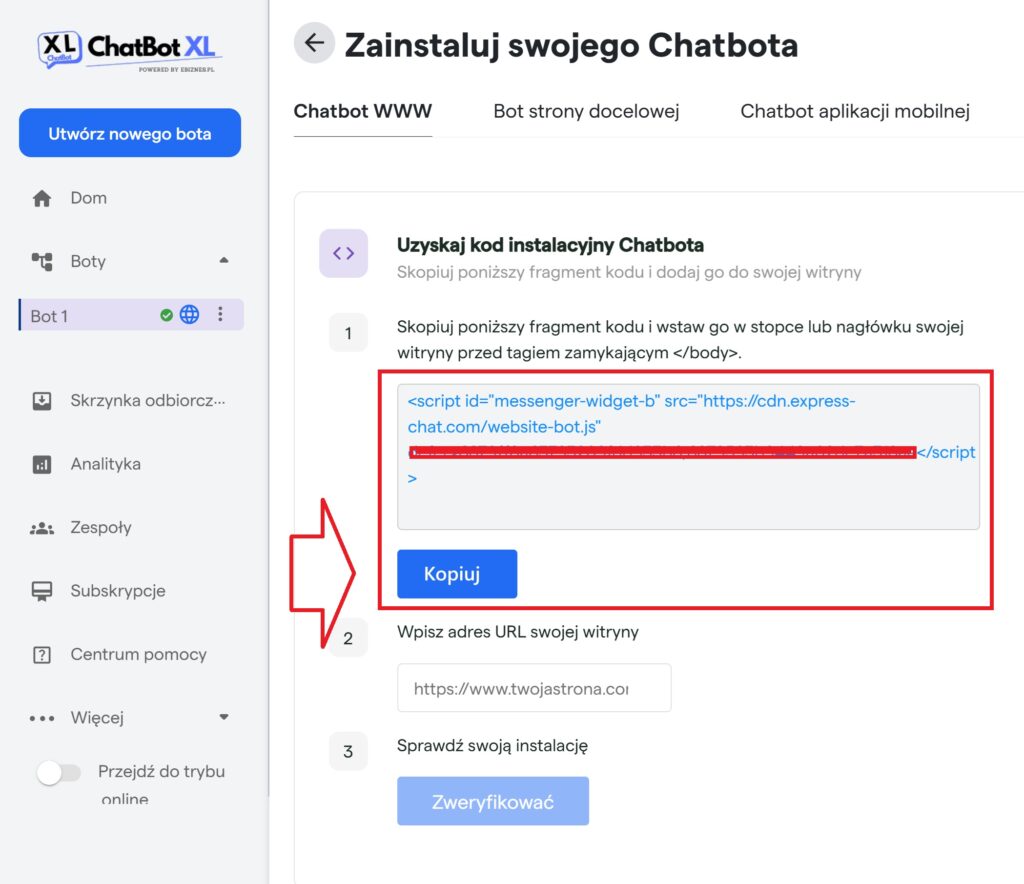Open the three-dot menu for Bot 1

[221, 315]
